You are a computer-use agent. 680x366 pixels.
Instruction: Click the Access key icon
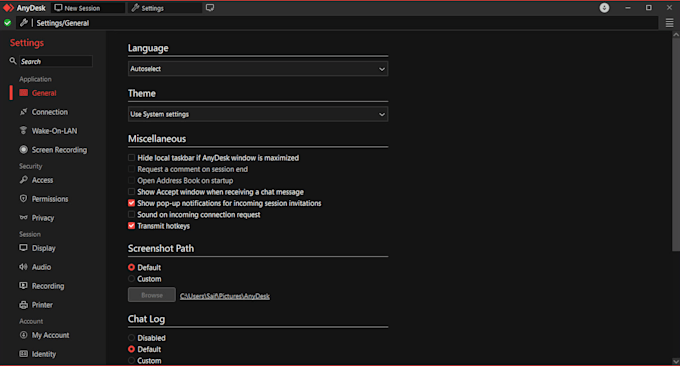(23, 180)
